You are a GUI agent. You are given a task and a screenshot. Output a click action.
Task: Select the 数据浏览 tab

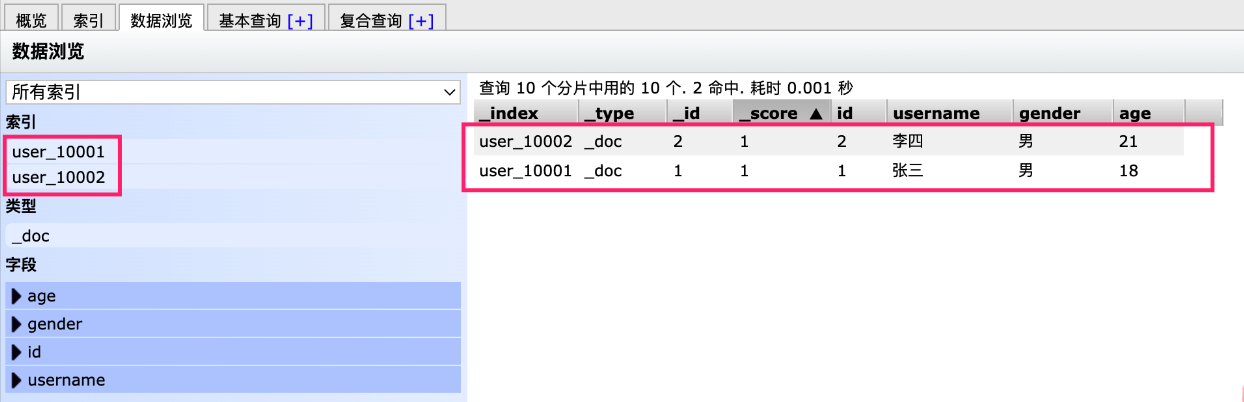click(161, 19)
